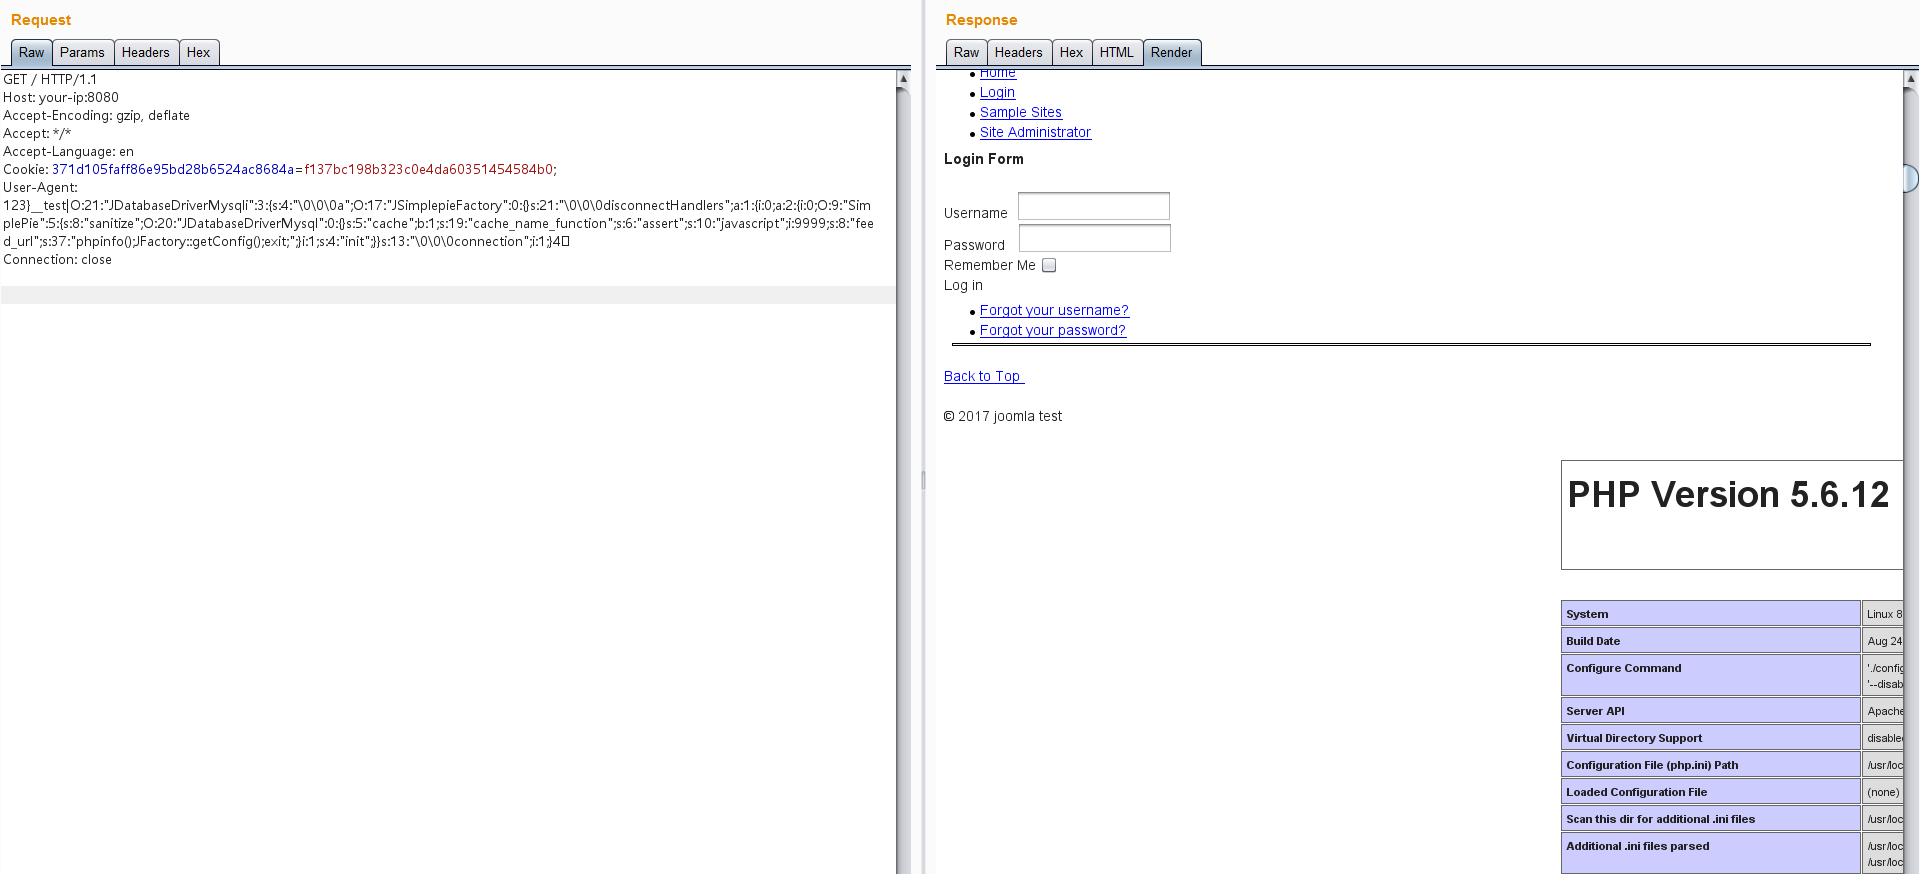
Task: Switch to the request Params tab
Action: tap(82, 53)
